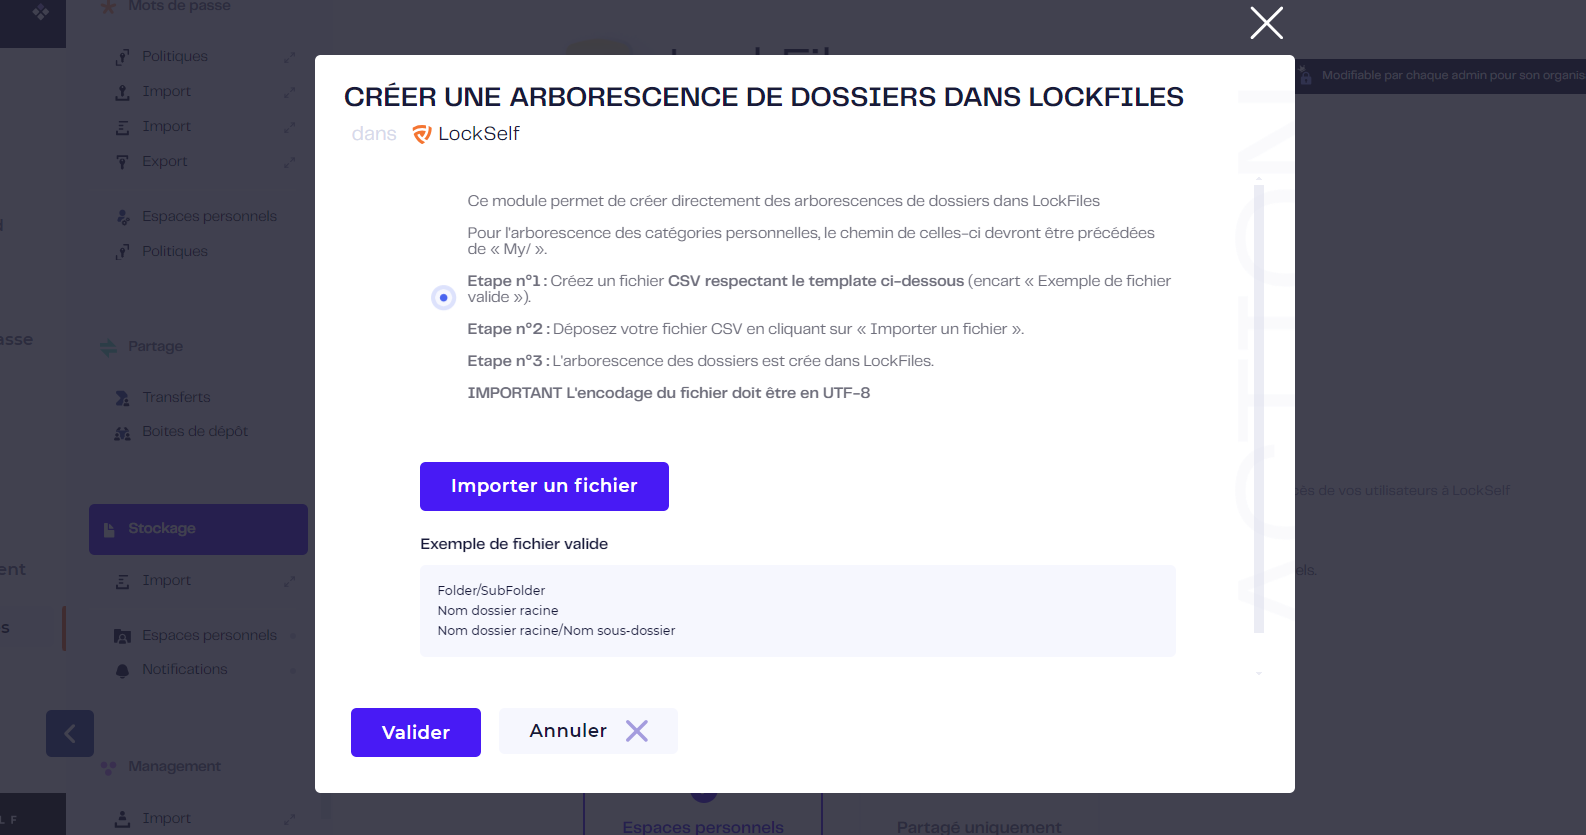Click the modal's vertical scrollbar

pyautogui.click(x=1259, y=408)
